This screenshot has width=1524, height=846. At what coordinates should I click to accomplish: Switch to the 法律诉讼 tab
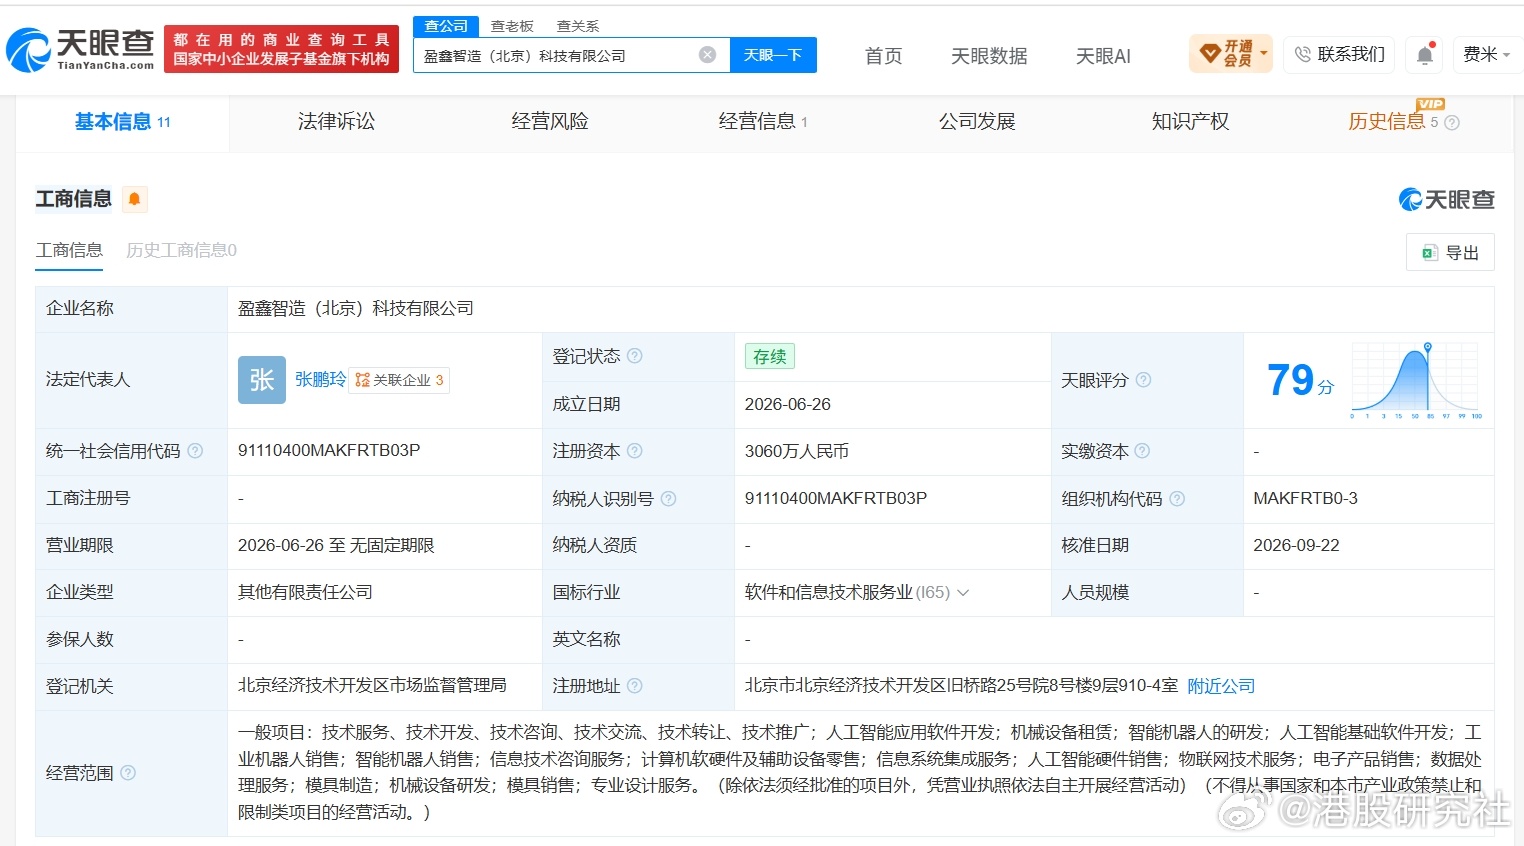click(336, 122)
